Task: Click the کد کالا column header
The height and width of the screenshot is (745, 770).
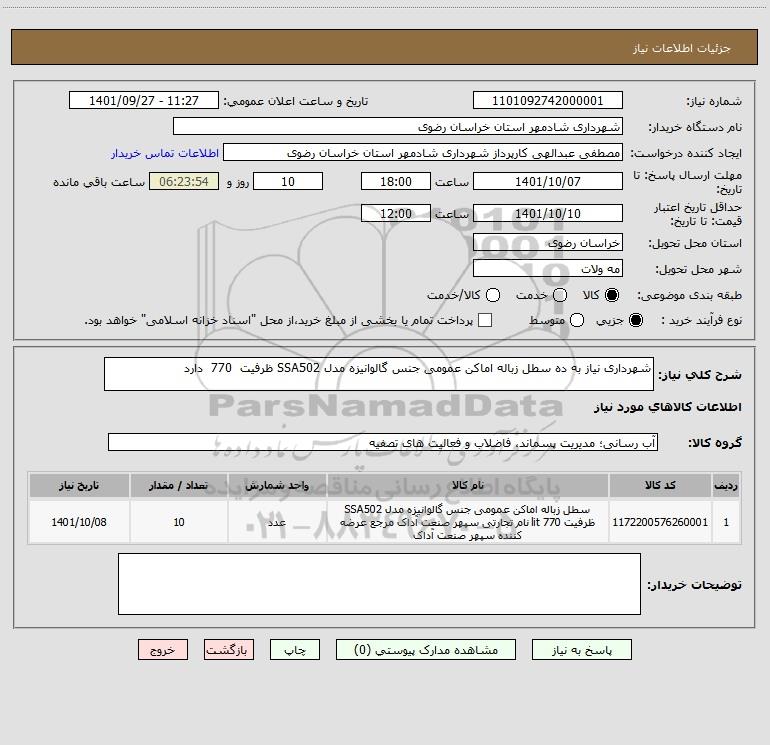Action: coord(660,485)
